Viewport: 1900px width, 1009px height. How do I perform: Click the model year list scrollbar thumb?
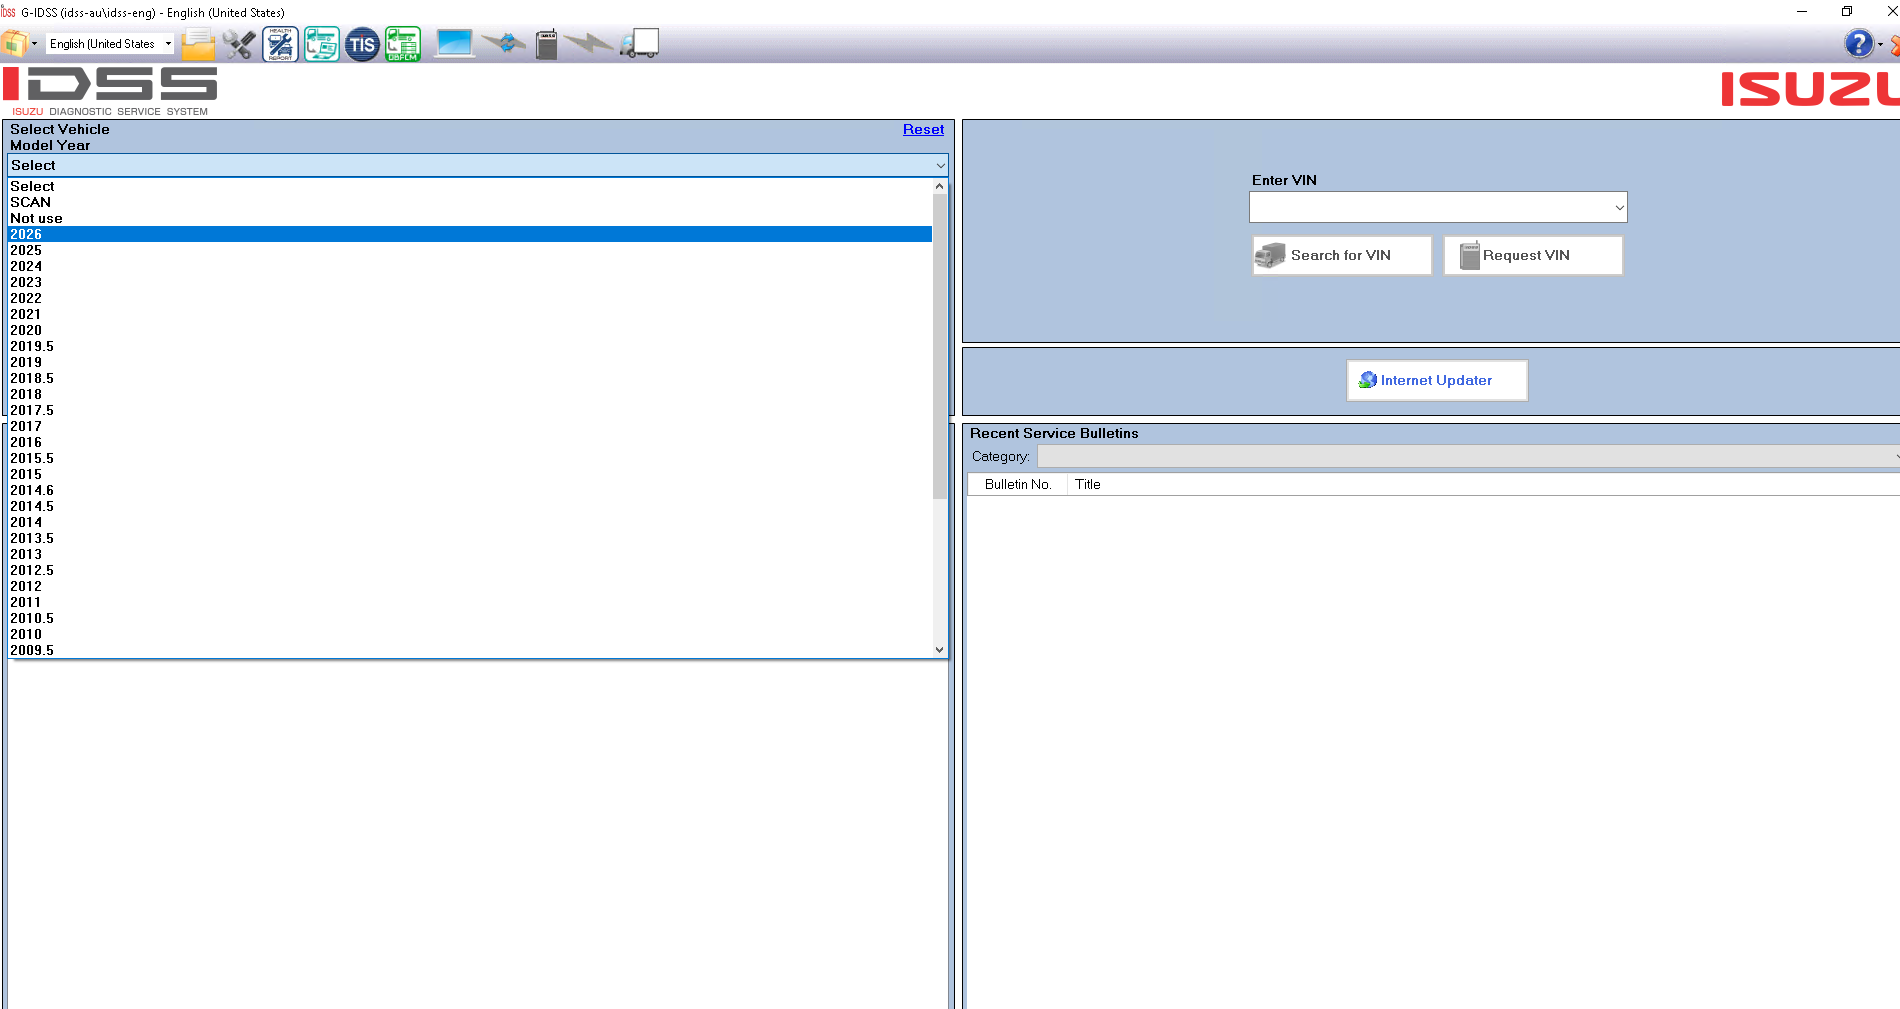[x=939, y=346]
